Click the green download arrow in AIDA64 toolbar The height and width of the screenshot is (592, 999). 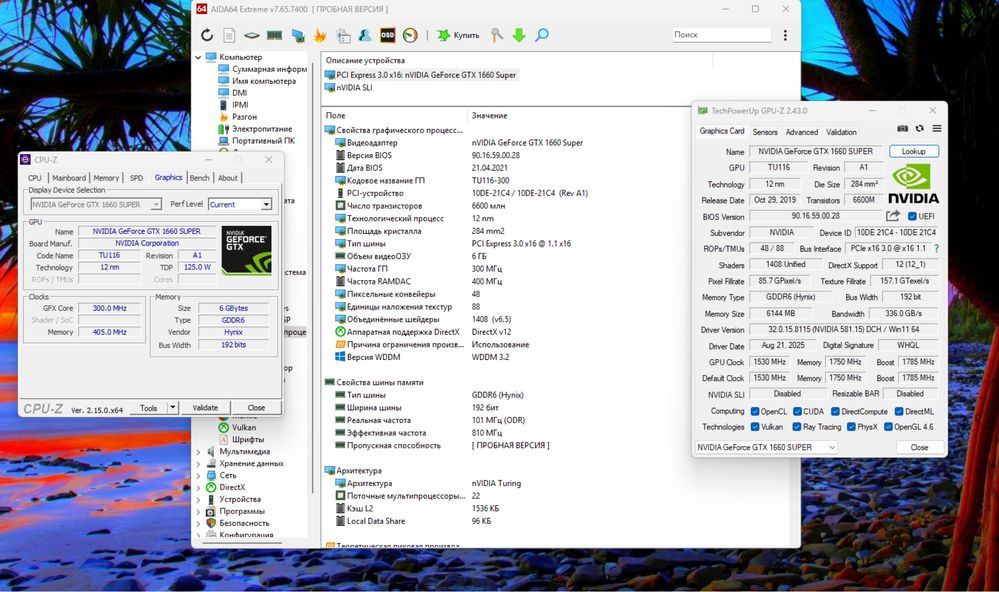click(519, 35)
